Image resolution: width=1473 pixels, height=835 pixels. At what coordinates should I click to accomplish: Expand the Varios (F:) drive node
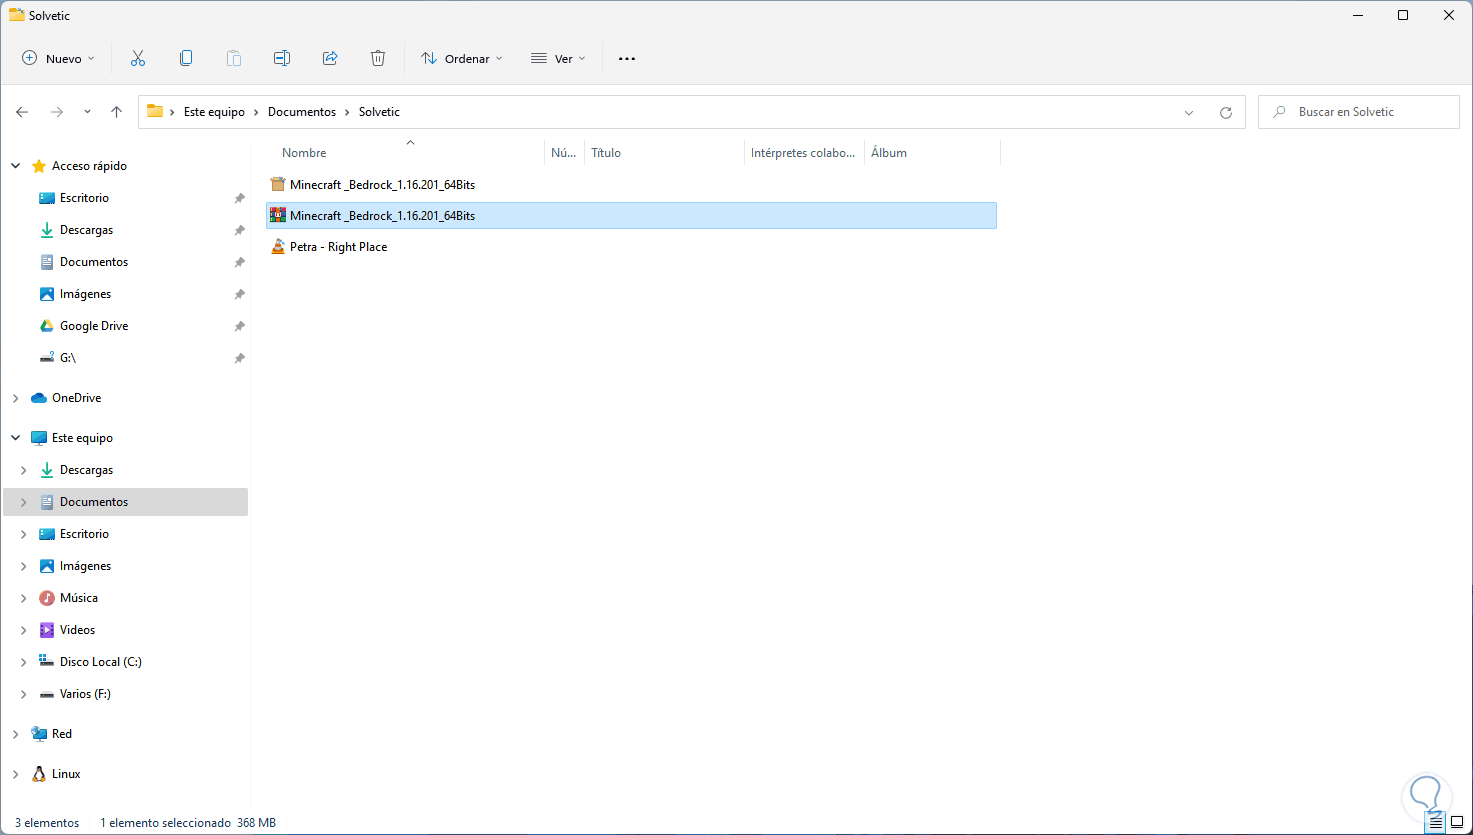pos(24,694)
